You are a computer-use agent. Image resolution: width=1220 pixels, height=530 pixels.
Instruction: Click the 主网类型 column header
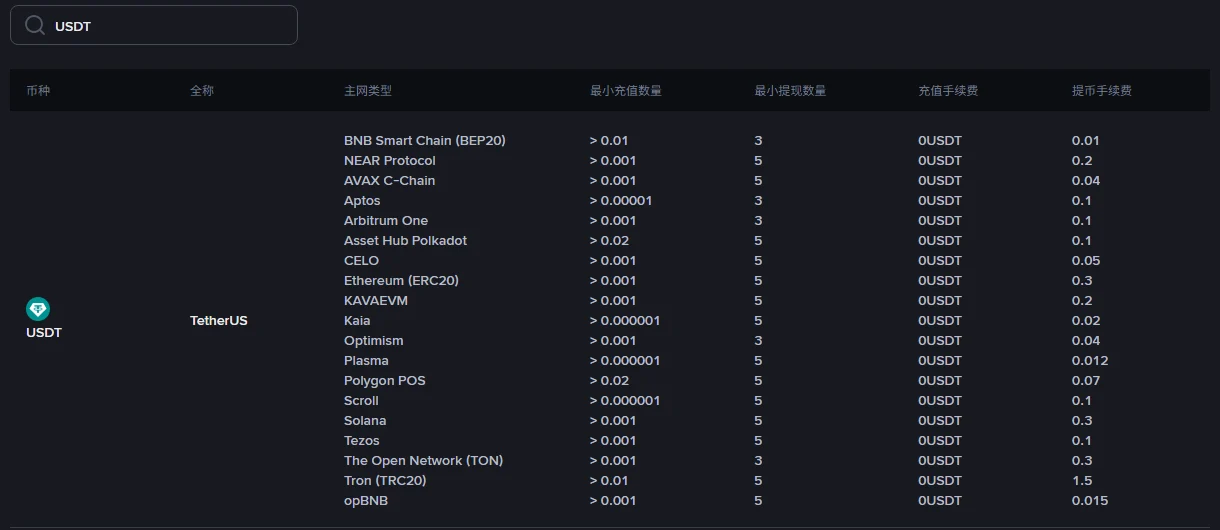368,91
